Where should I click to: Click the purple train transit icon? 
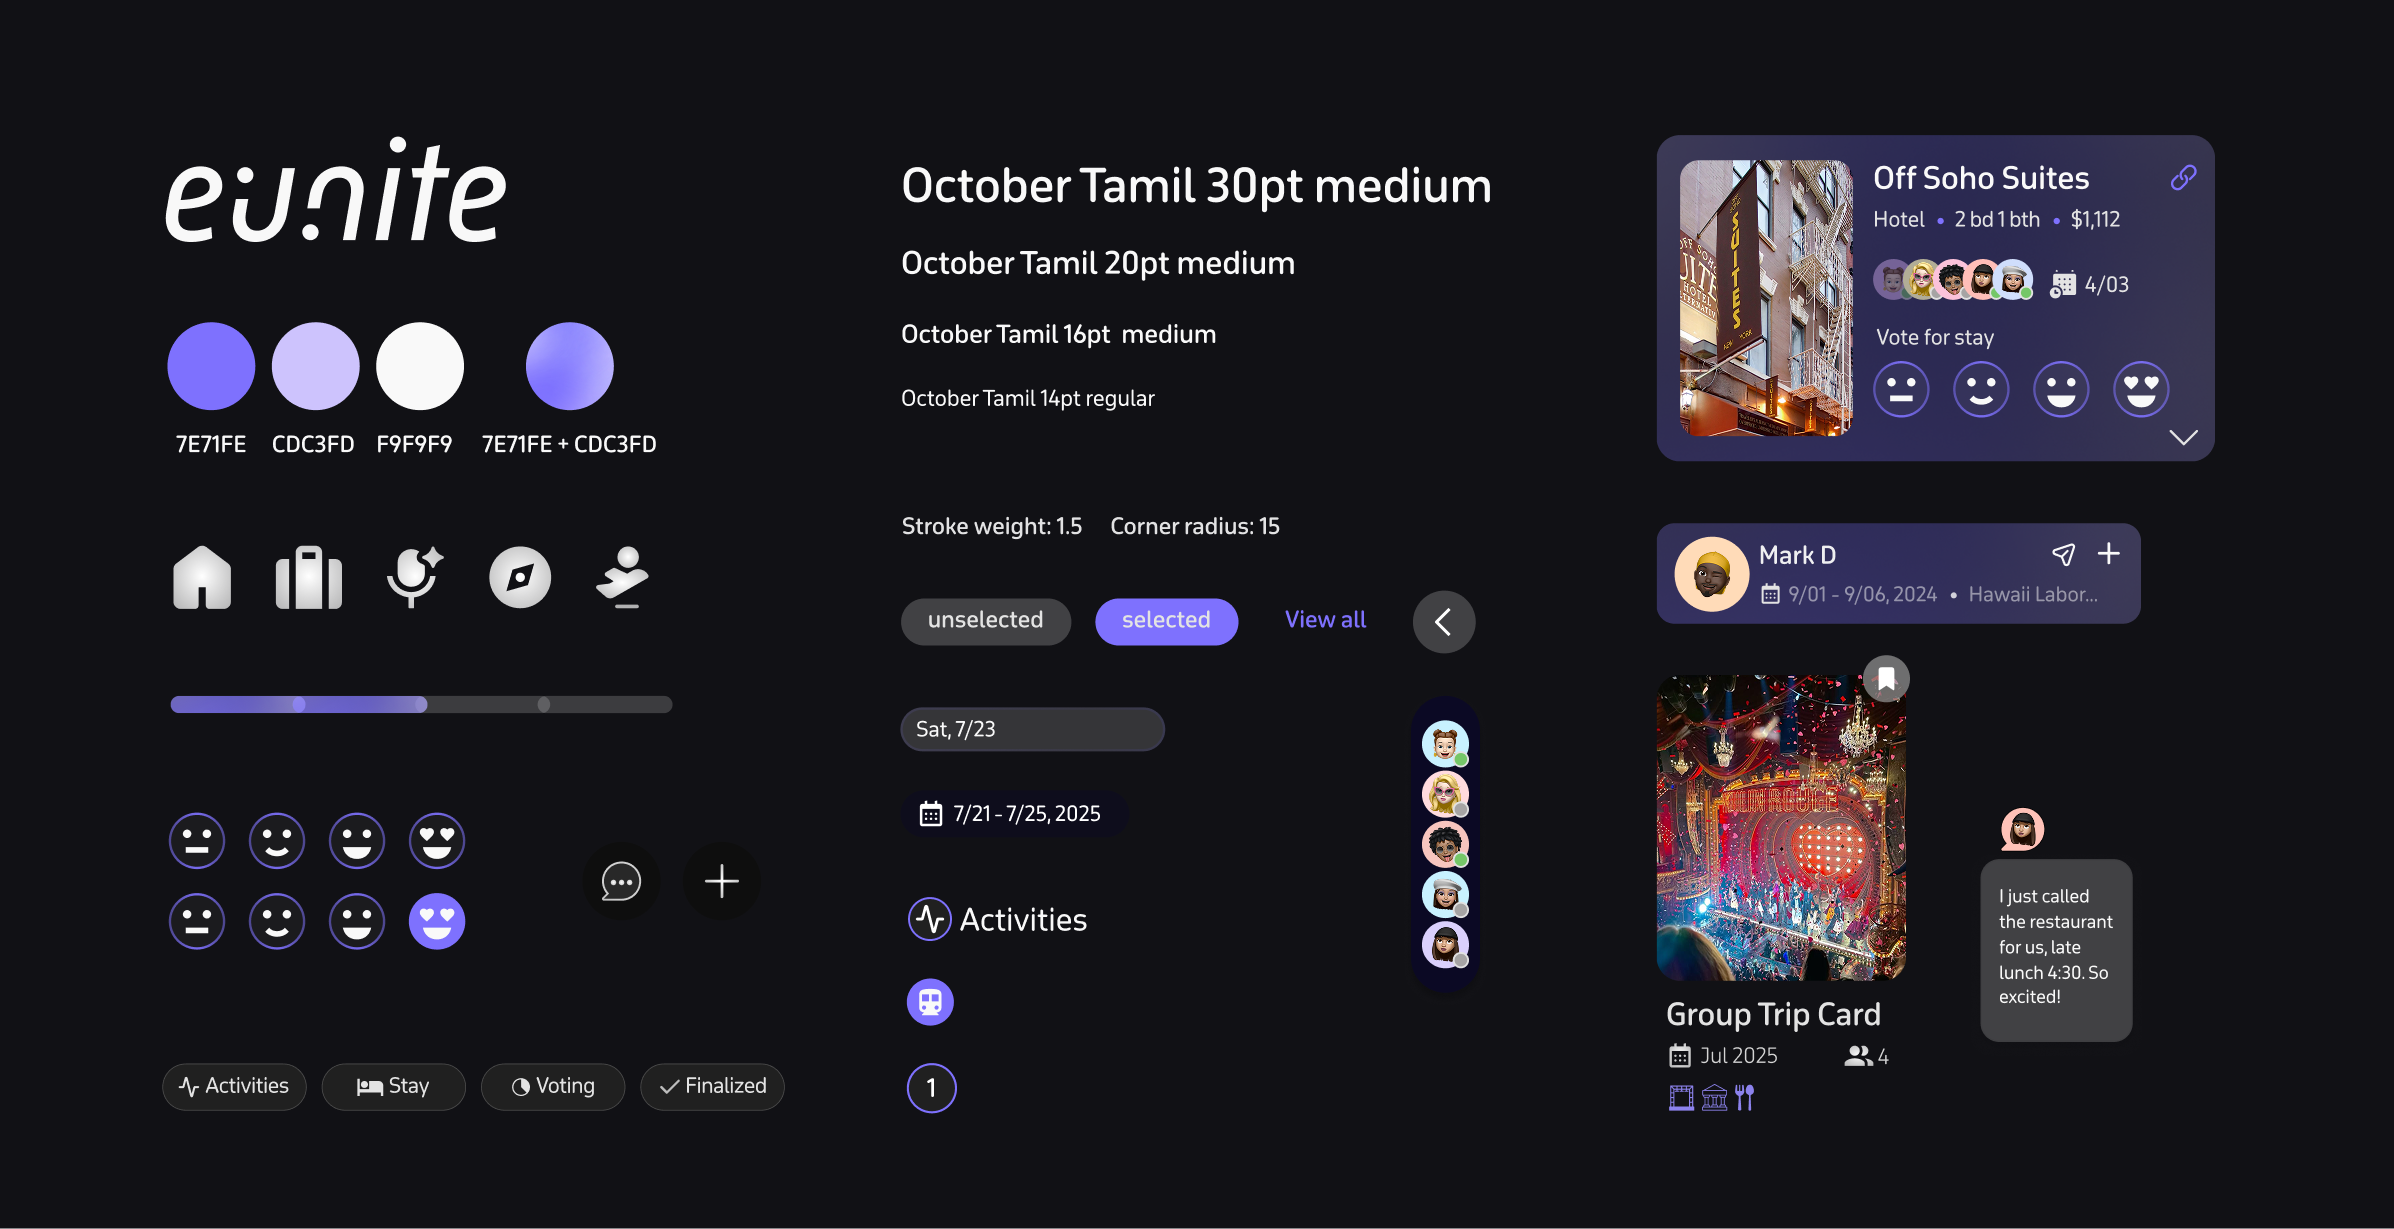point(930,1002)
